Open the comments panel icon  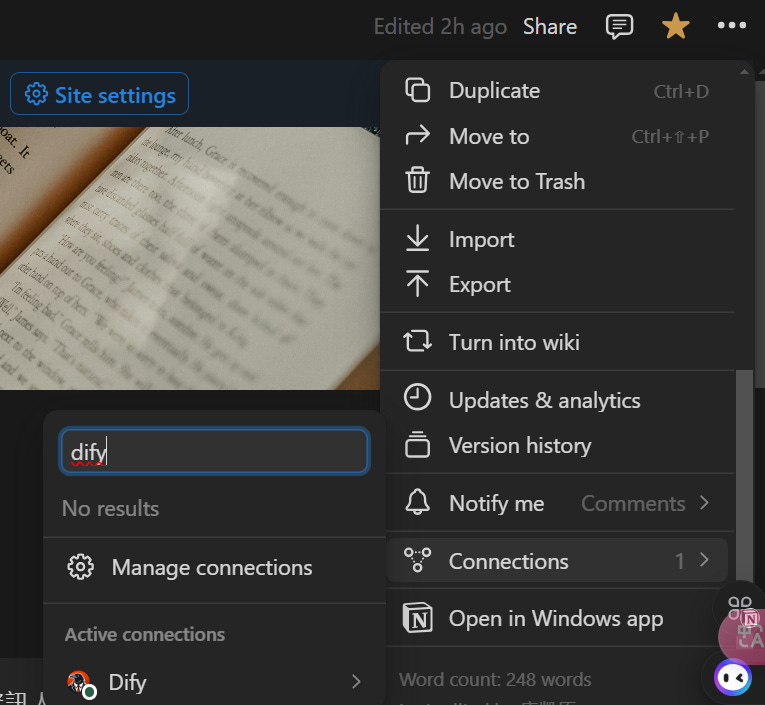tap(619, 26)
